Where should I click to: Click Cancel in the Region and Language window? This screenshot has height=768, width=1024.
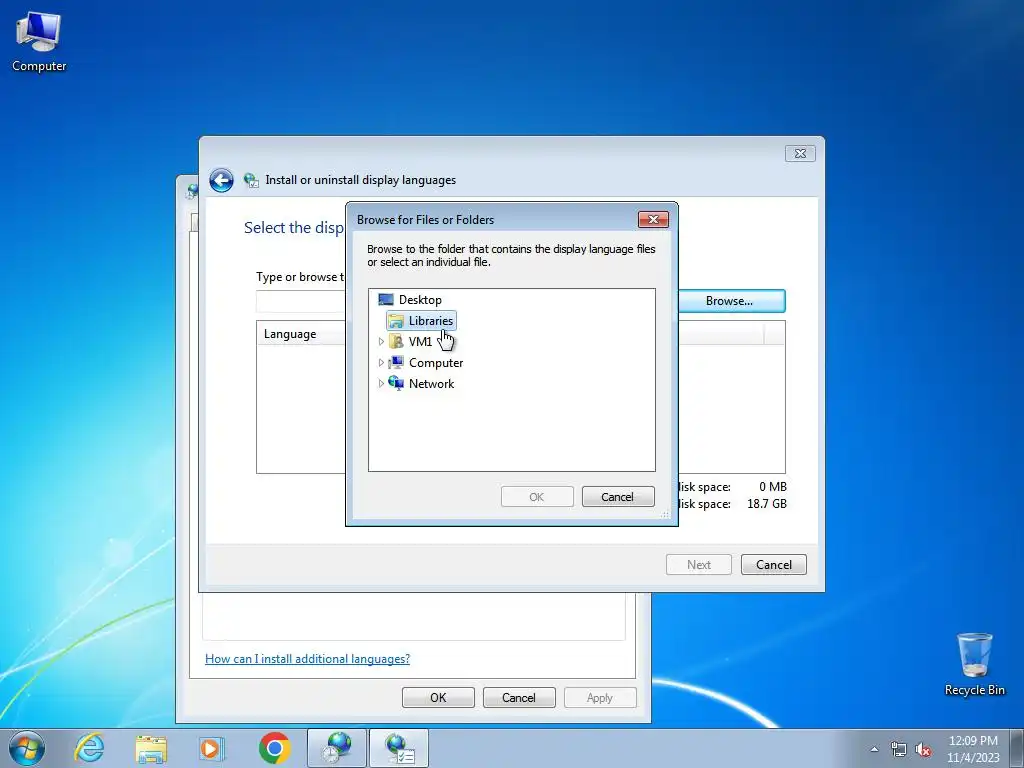point(519,697)
